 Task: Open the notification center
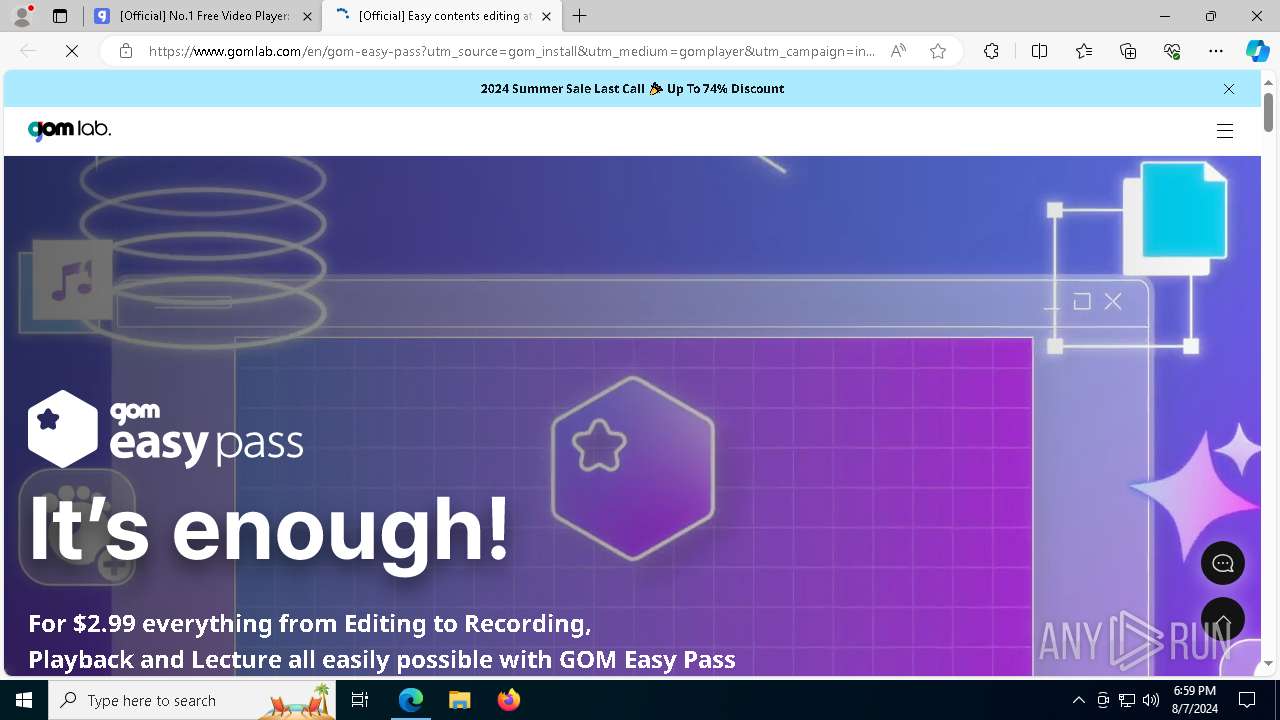[x=1247, y=700]
